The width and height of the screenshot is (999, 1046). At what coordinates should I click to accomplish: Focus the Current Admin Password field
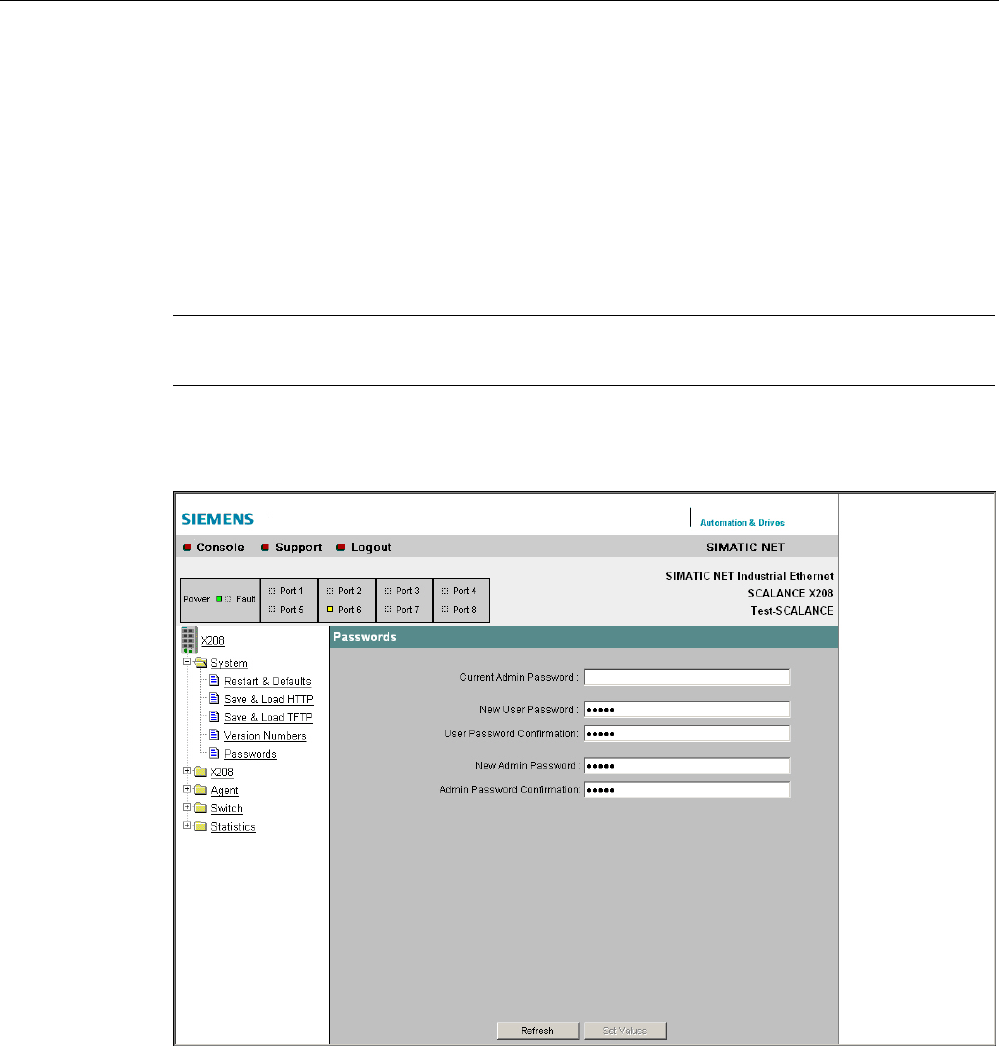coord(687,677)
